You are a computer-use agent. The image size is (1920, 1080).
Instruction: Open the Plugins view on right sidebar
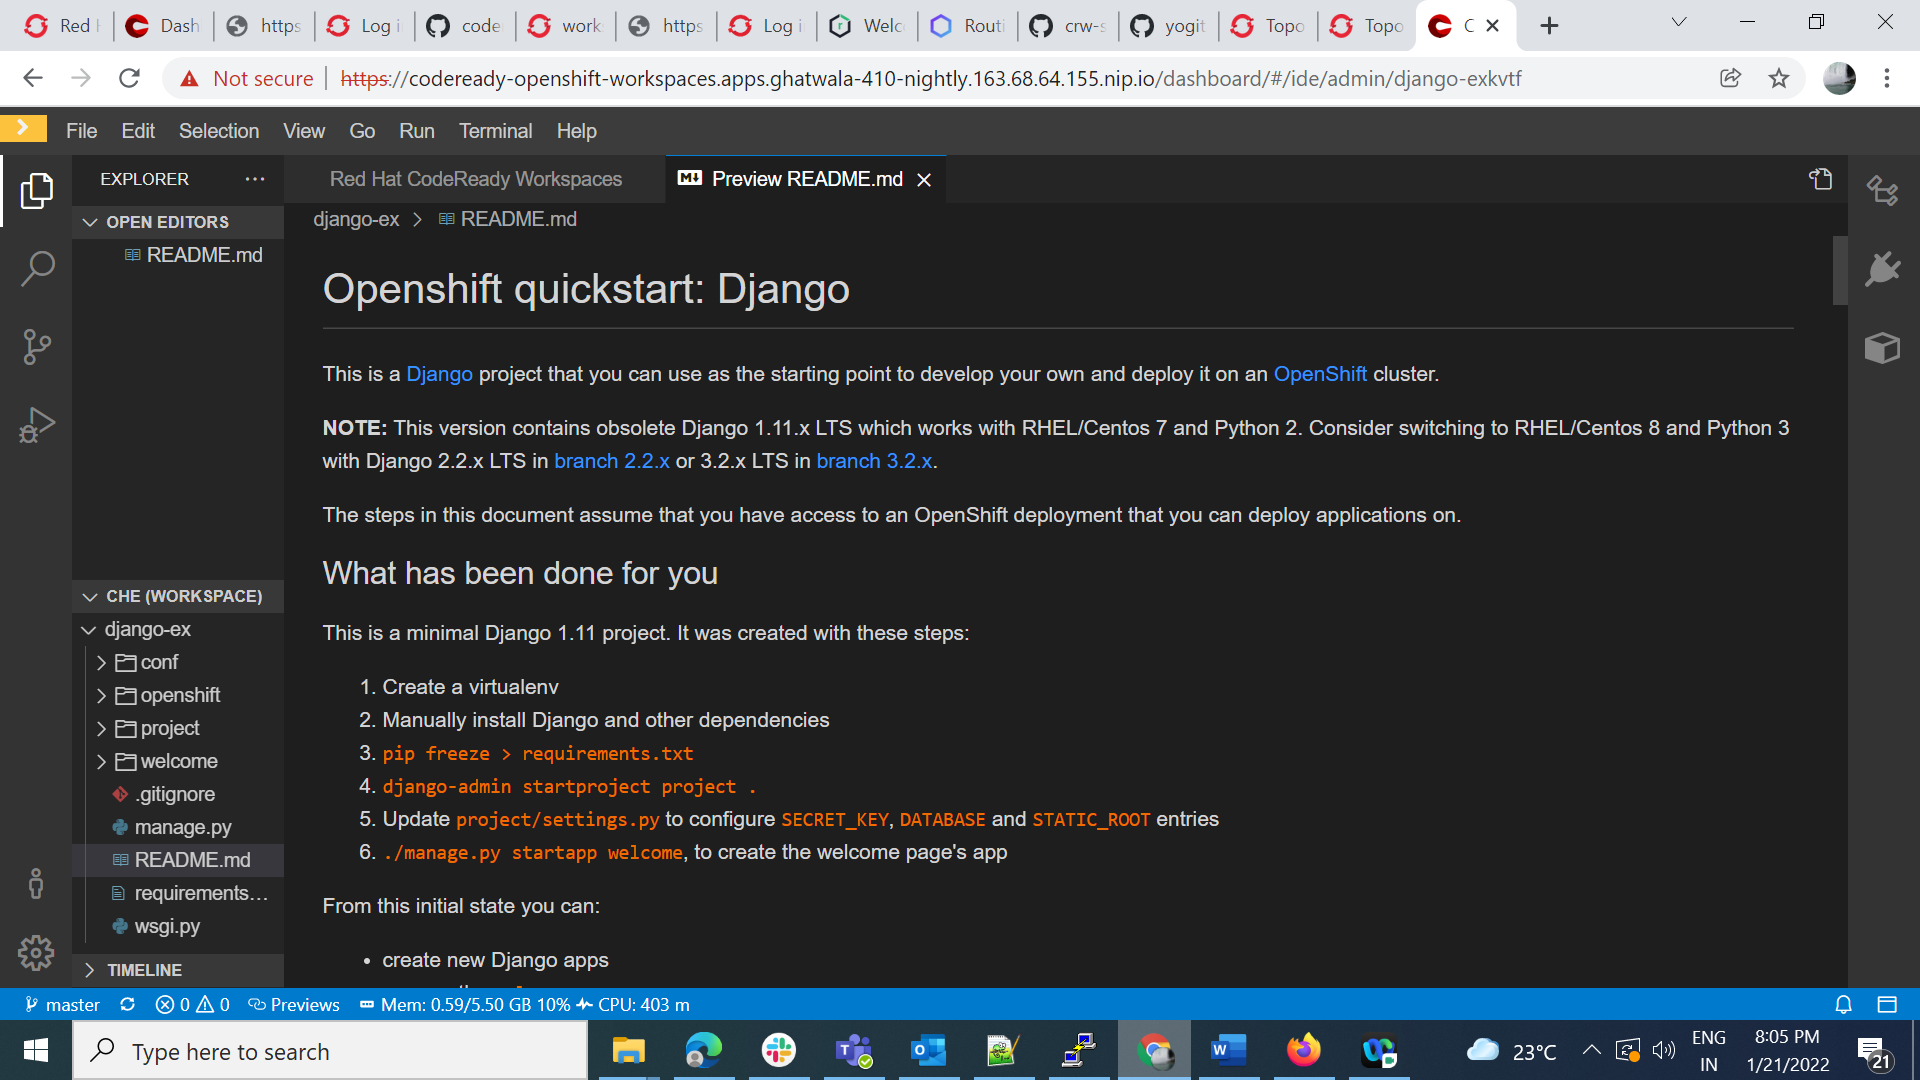pos(1882,269)
